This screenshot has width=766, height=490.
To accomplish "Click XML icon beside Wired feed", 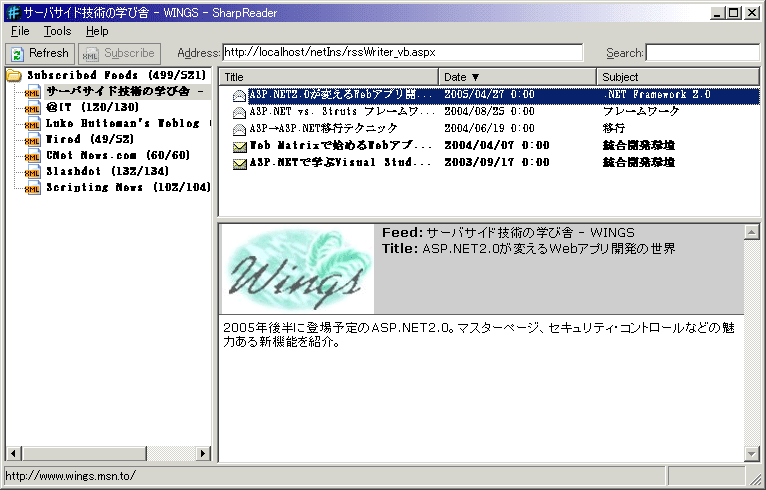I will point(32,140).
